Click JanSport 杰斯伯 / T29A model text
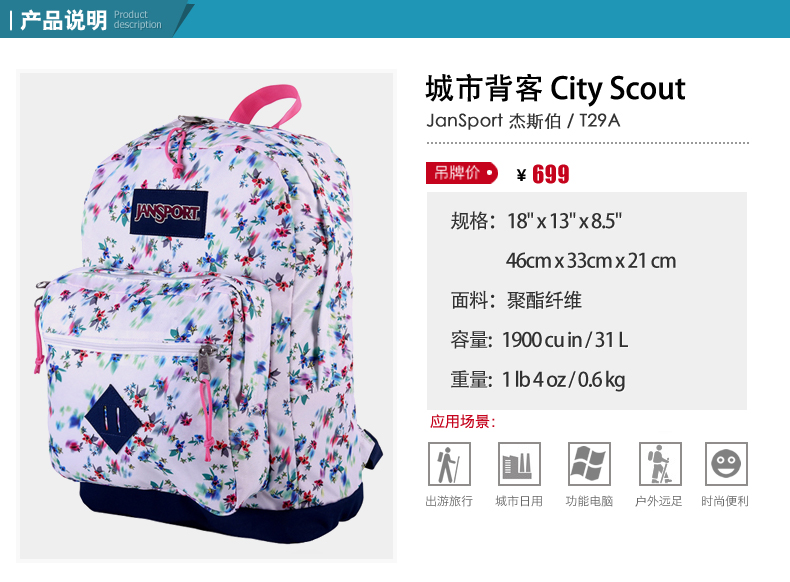This screenshot has width=790, height=582. [x=523, y=121]
